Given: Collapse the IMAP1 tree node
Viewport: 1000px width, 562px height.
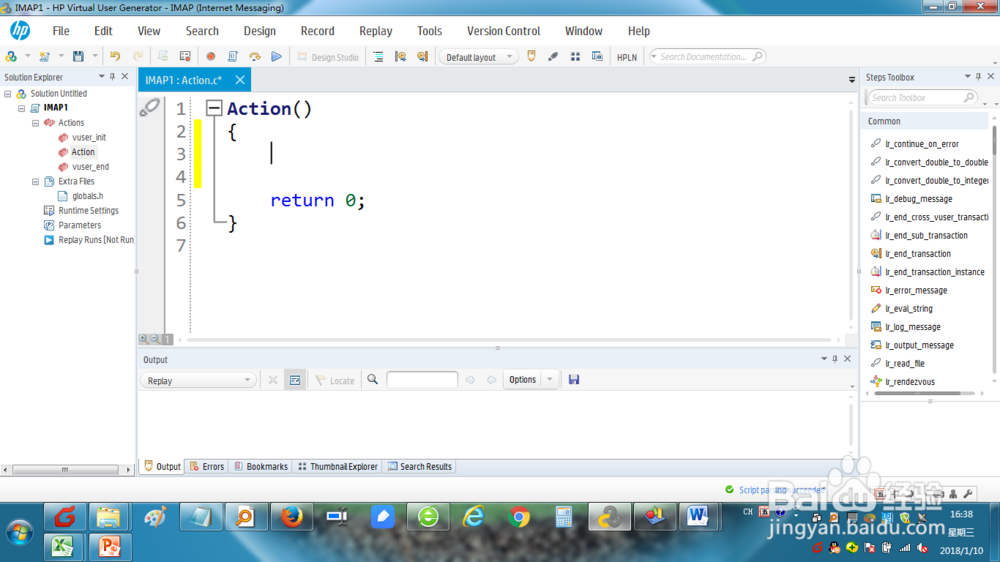Looking at the screenshot, I should pyautogui.click(x=22, y=108).
